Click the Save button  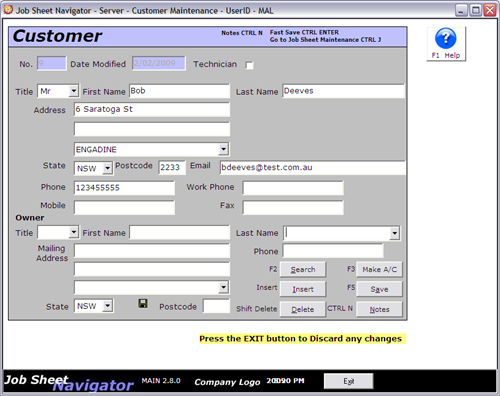379,289
